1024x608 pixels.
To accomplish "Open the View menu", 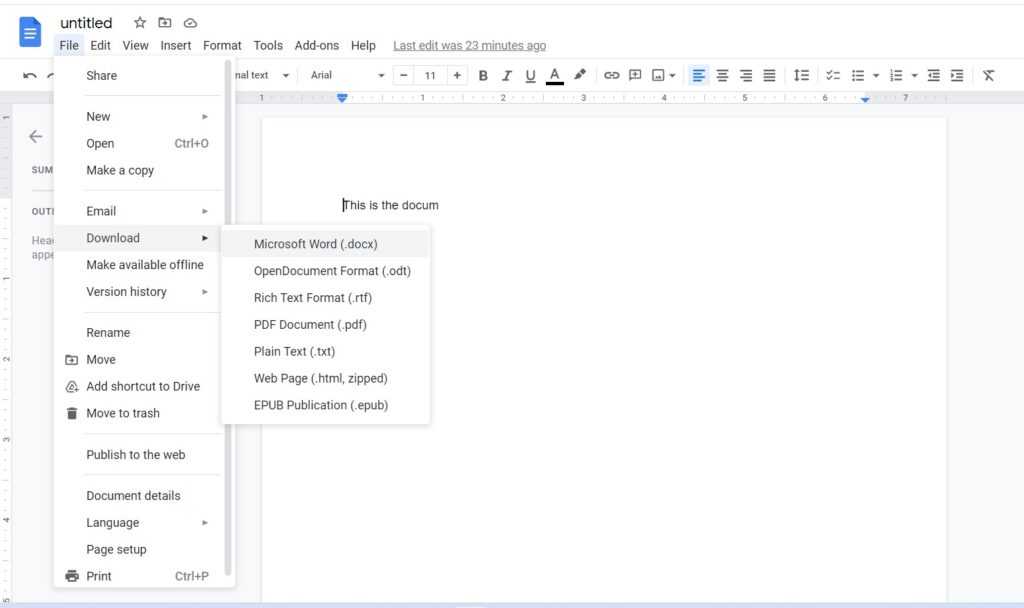I will (135, 45).
